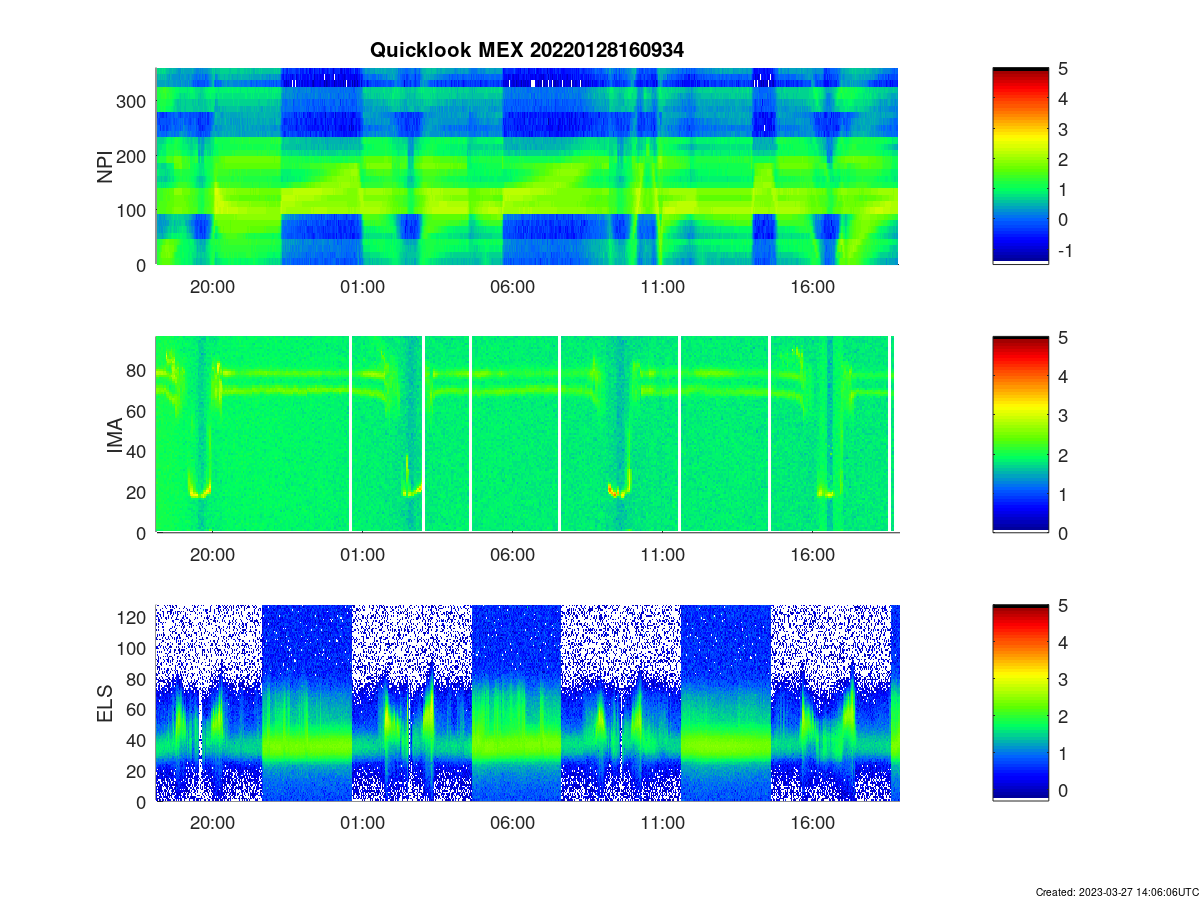
Task: Click the 40 tick on ELS y-axis
Action: pyautogui.click(x=138, y=741)
